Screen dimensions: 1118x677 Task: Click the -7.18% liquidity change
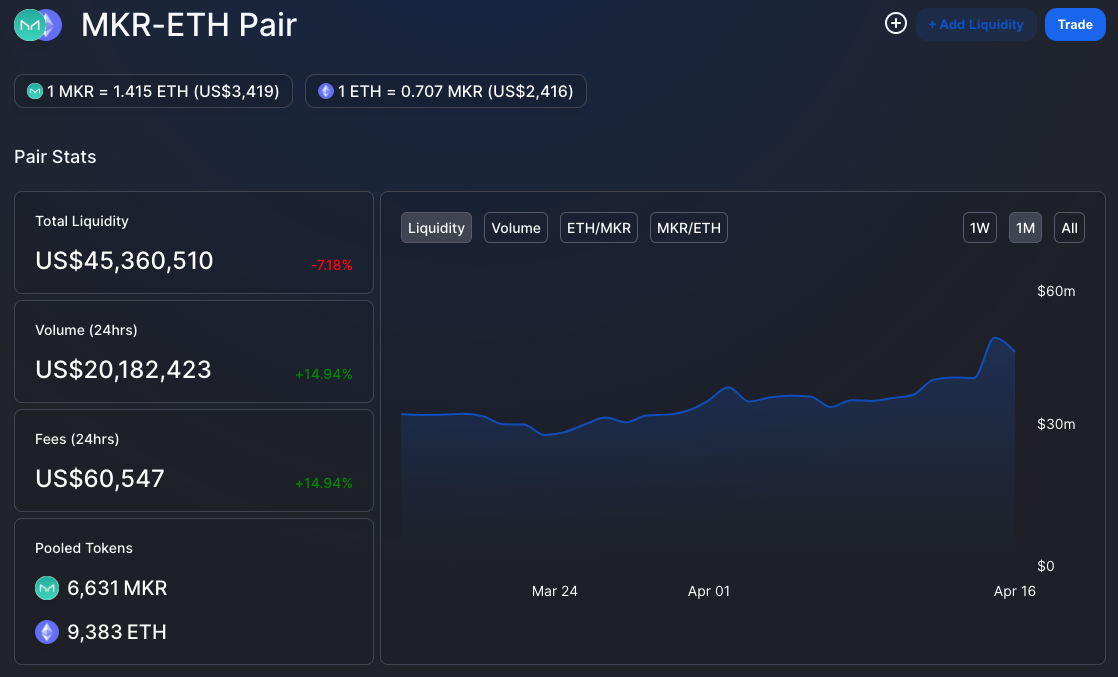coord(332,265)
